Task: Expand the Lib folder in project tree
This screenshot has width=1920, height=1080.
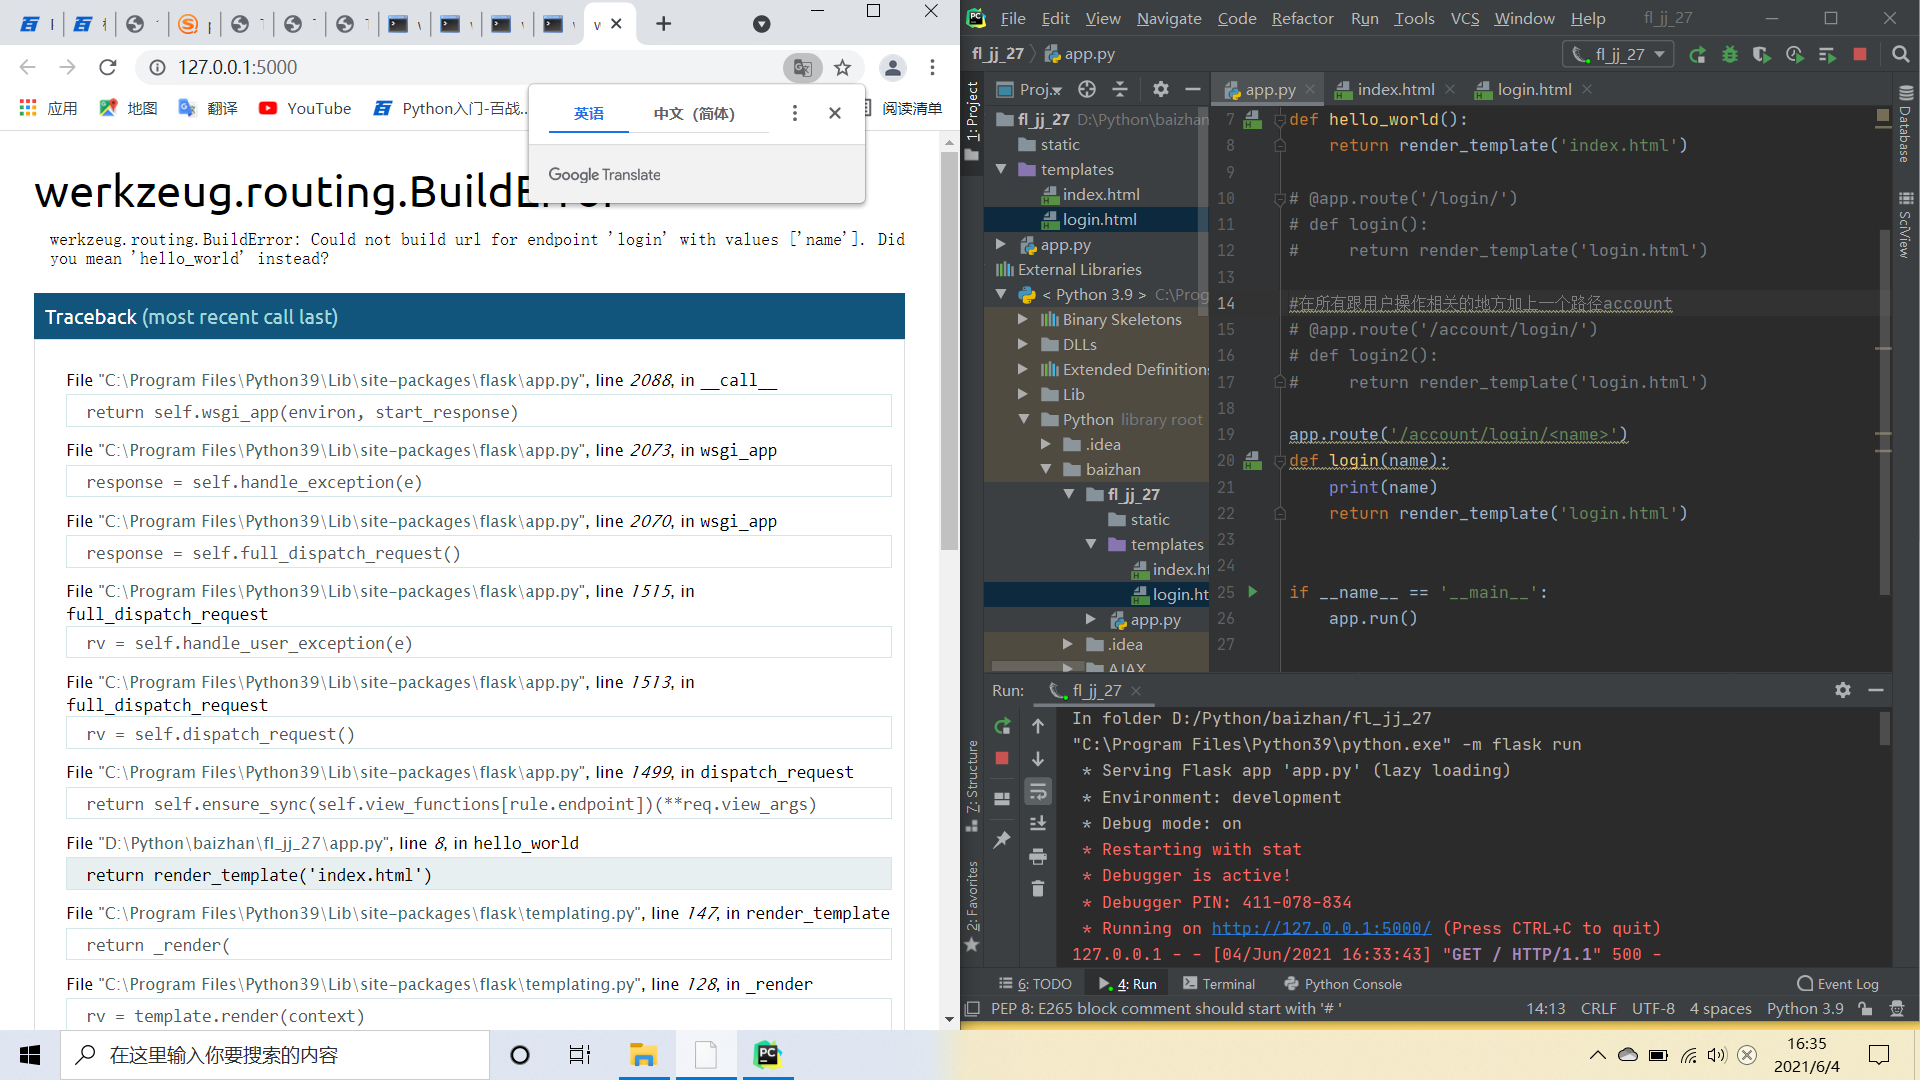Action: [x=1023, y=395]
